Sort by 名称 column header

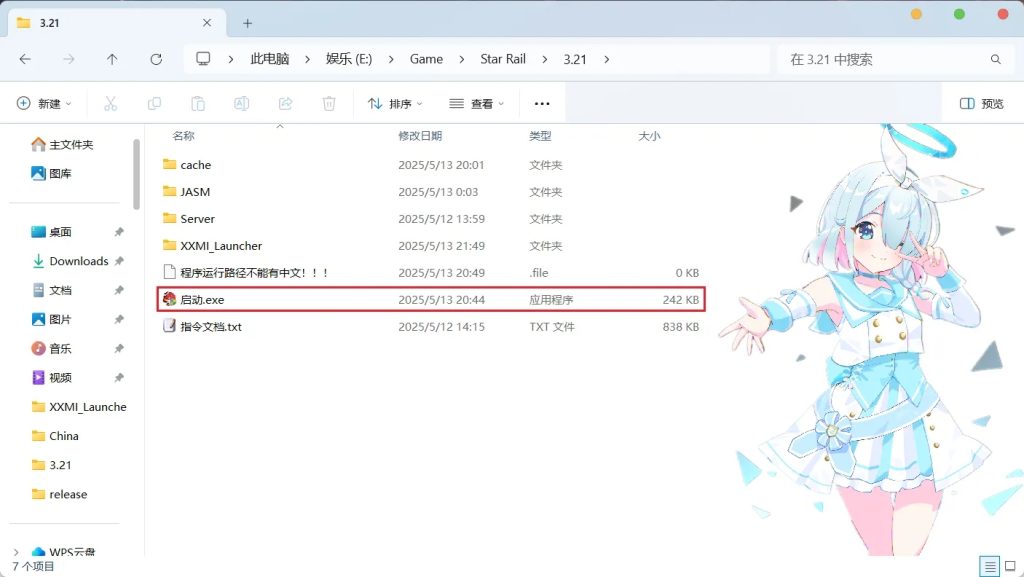184,136
